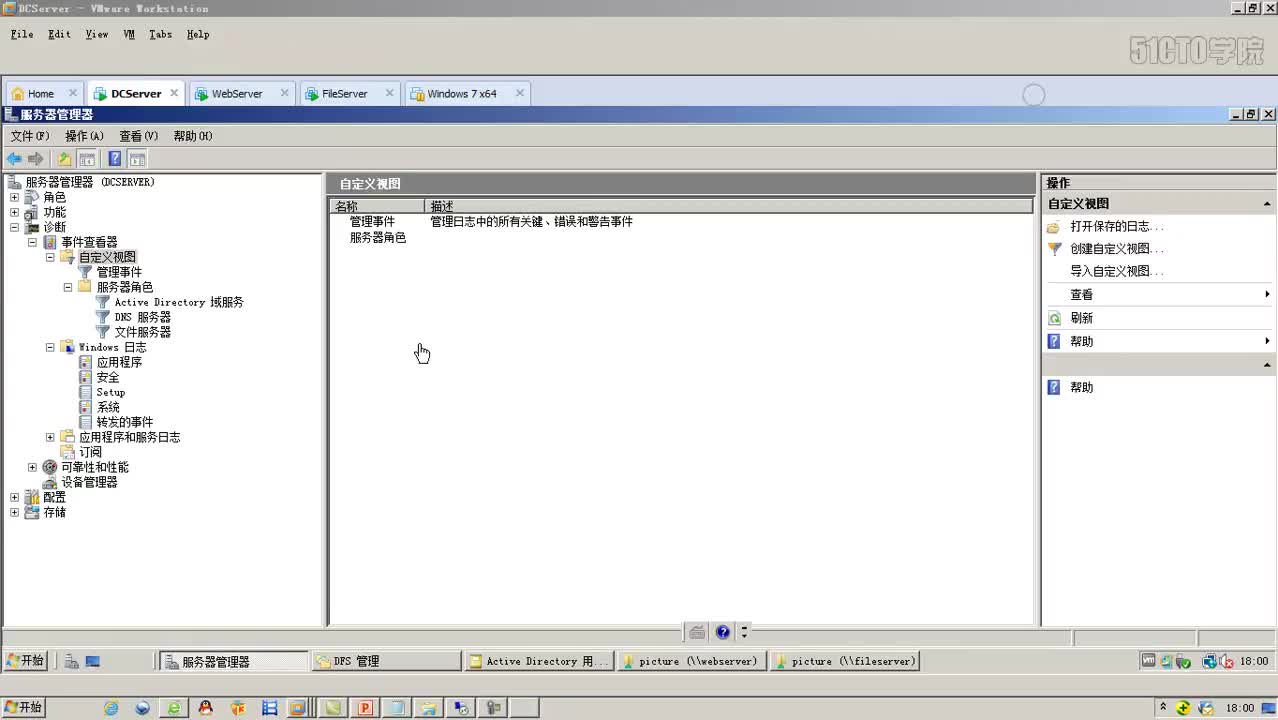The width and height of the screenshot is (1278, 720).
Task: Open the 查看(V) menu
Action: [x=138, y=136]
